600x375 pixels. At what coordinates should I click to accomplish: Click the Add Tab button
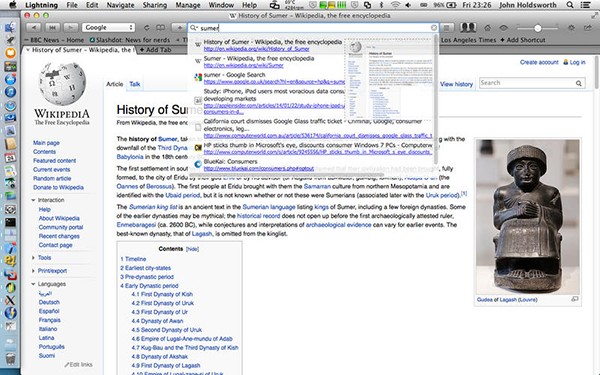[x=155, y=50]
